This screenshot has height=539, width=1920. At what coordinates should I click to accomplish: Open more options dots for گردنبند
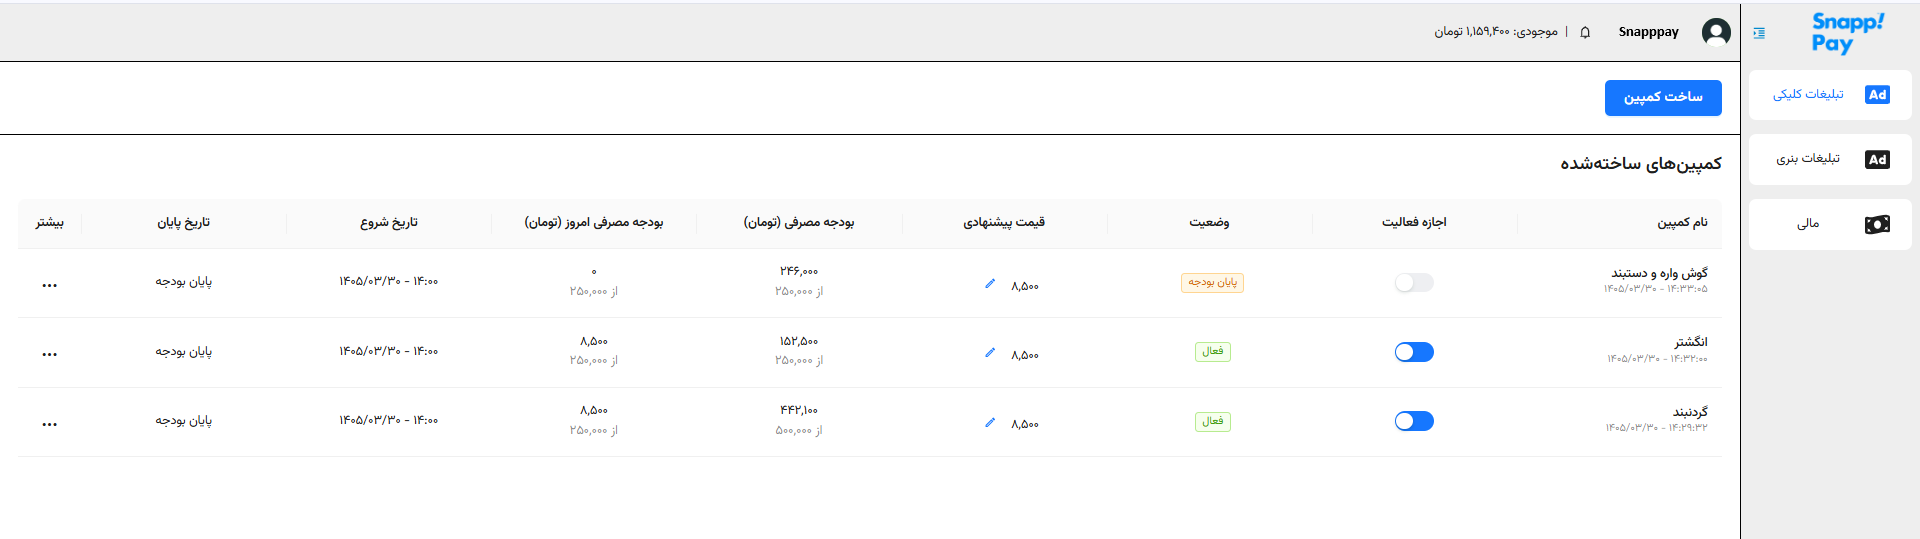click(x=49, y=424)
